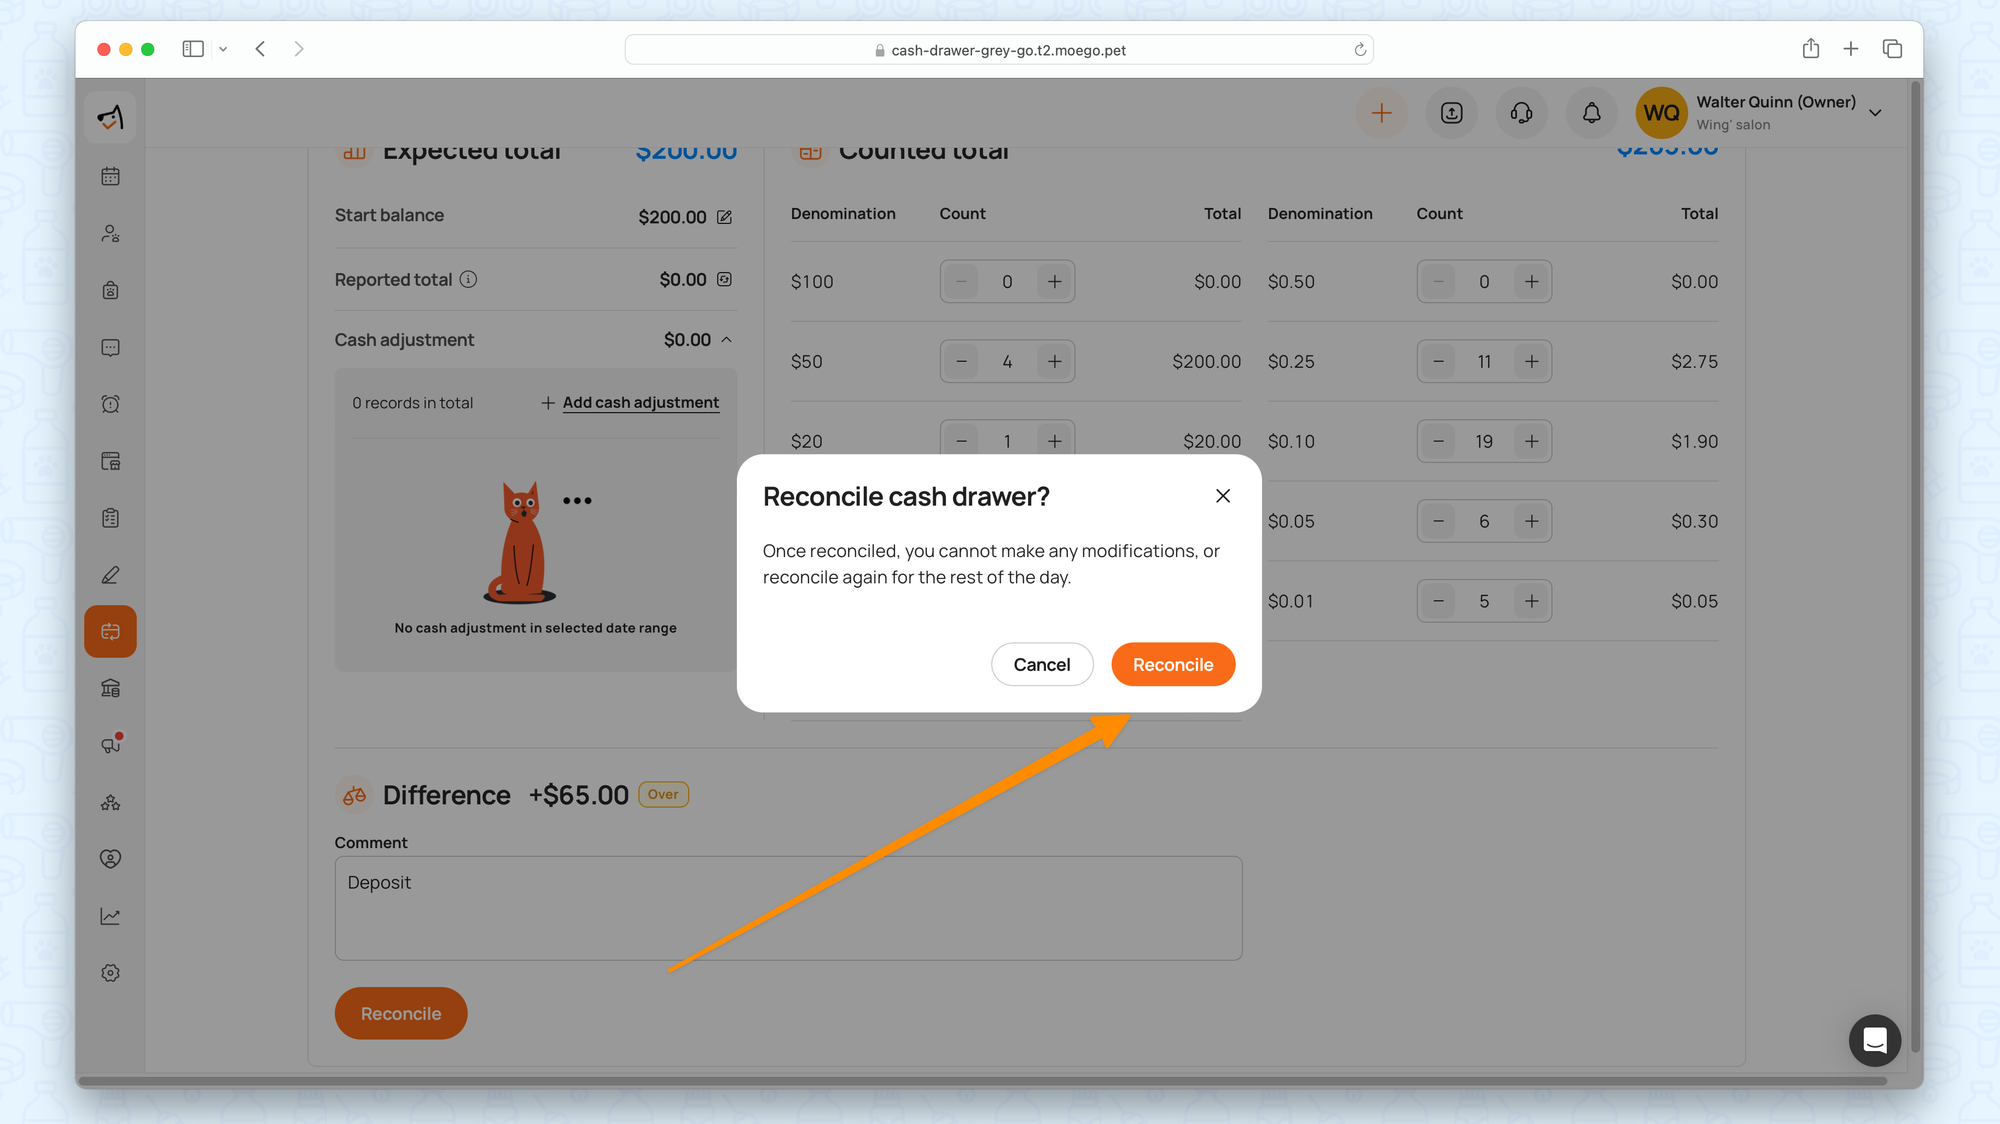Close the Reconcile cash drawer dialog
2000x1124 pixels.
[x=1222, y=496]
